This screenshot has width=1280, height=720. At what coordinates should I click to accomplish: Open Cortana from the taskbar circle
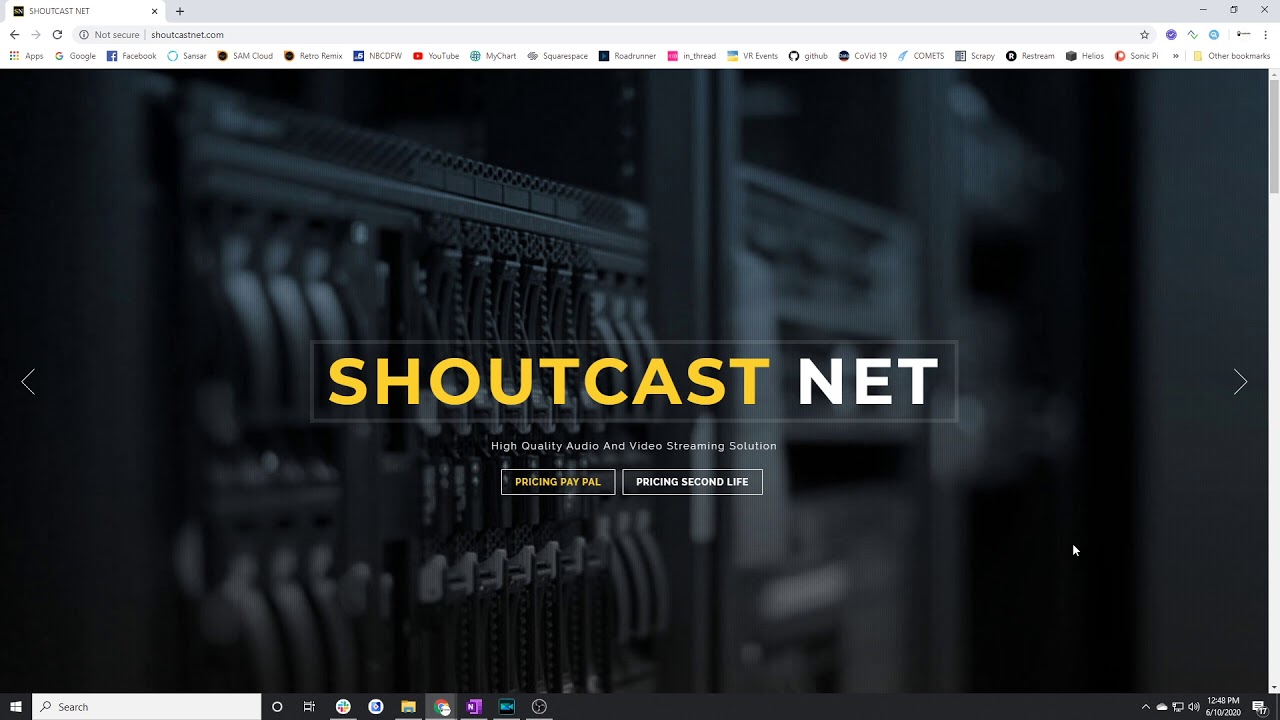[277, 707]
